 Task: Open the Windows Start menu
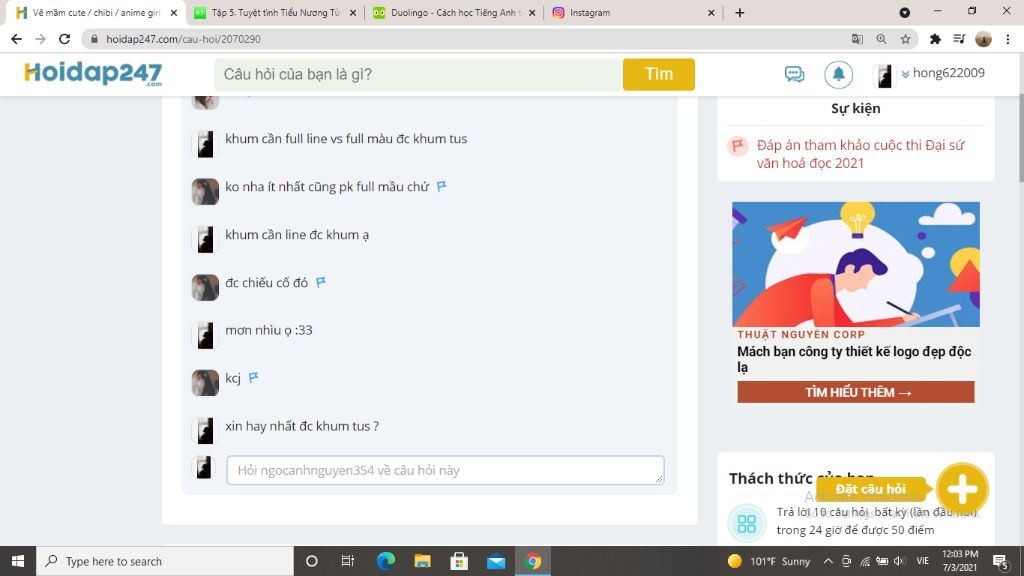point(18,561)
